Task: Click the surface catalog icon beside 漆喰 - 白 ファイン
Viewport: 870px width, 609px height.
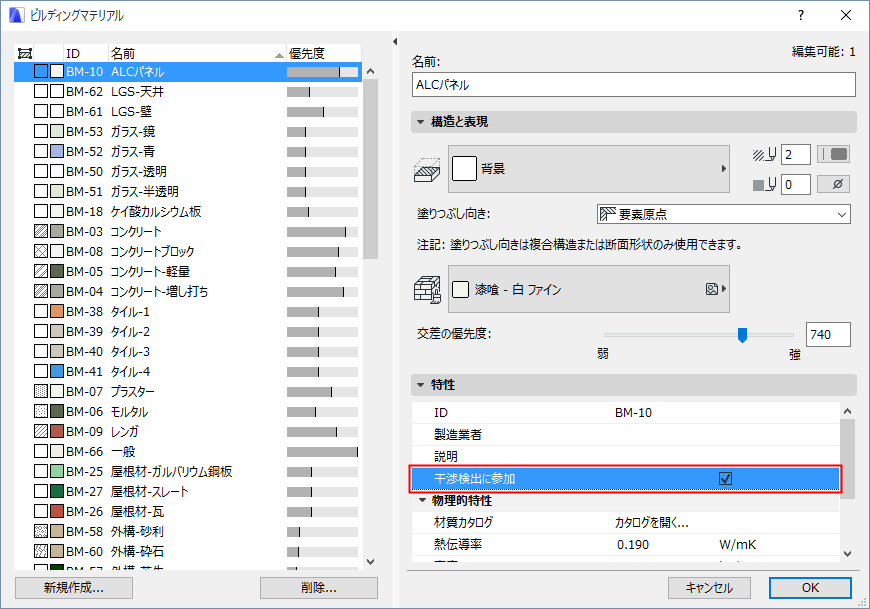Action: point(712,289)
